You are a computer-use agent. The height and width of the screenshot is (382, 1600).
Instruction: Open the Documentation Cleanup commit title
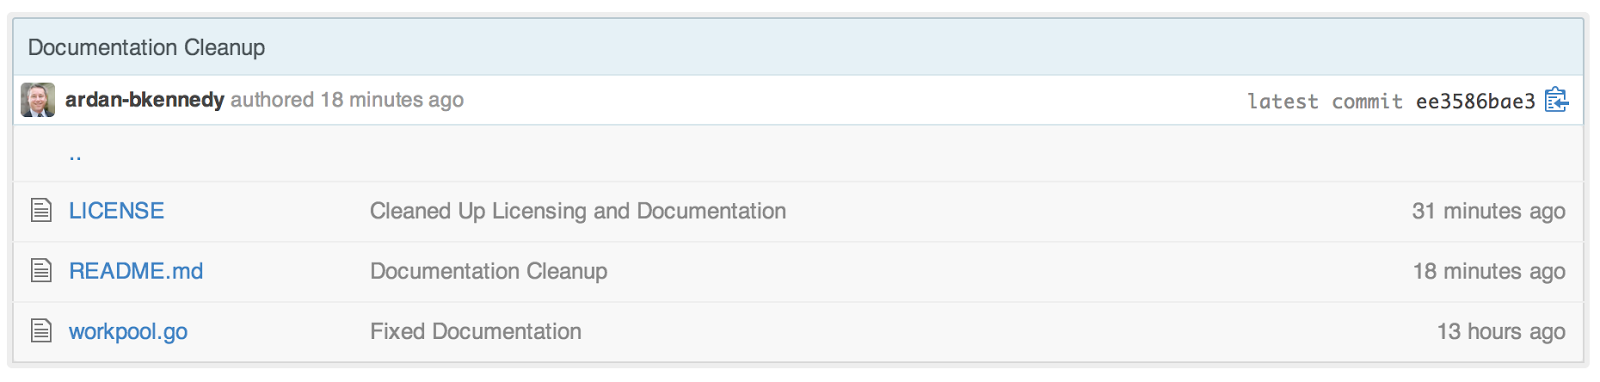pos(146,47)
